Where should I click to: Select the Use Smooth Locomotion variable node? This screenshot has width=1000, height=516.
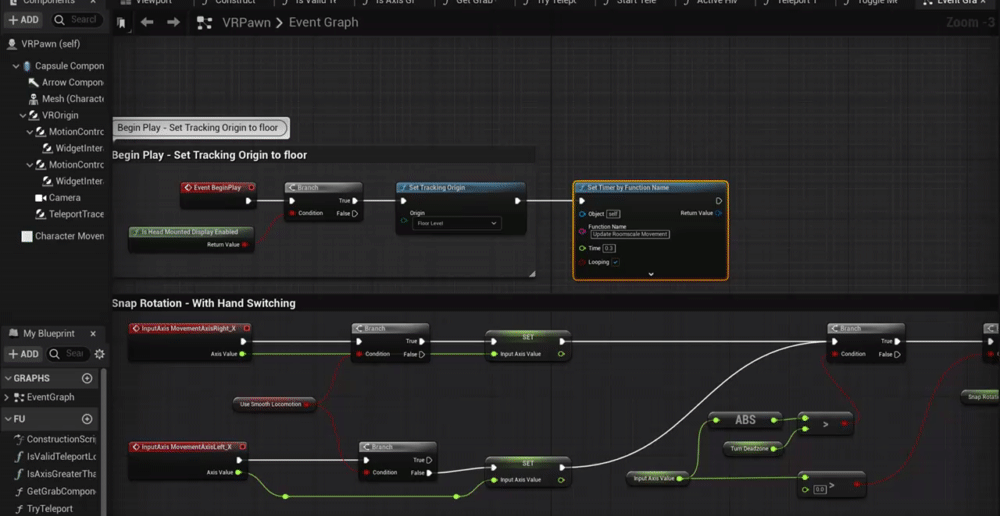274,404
